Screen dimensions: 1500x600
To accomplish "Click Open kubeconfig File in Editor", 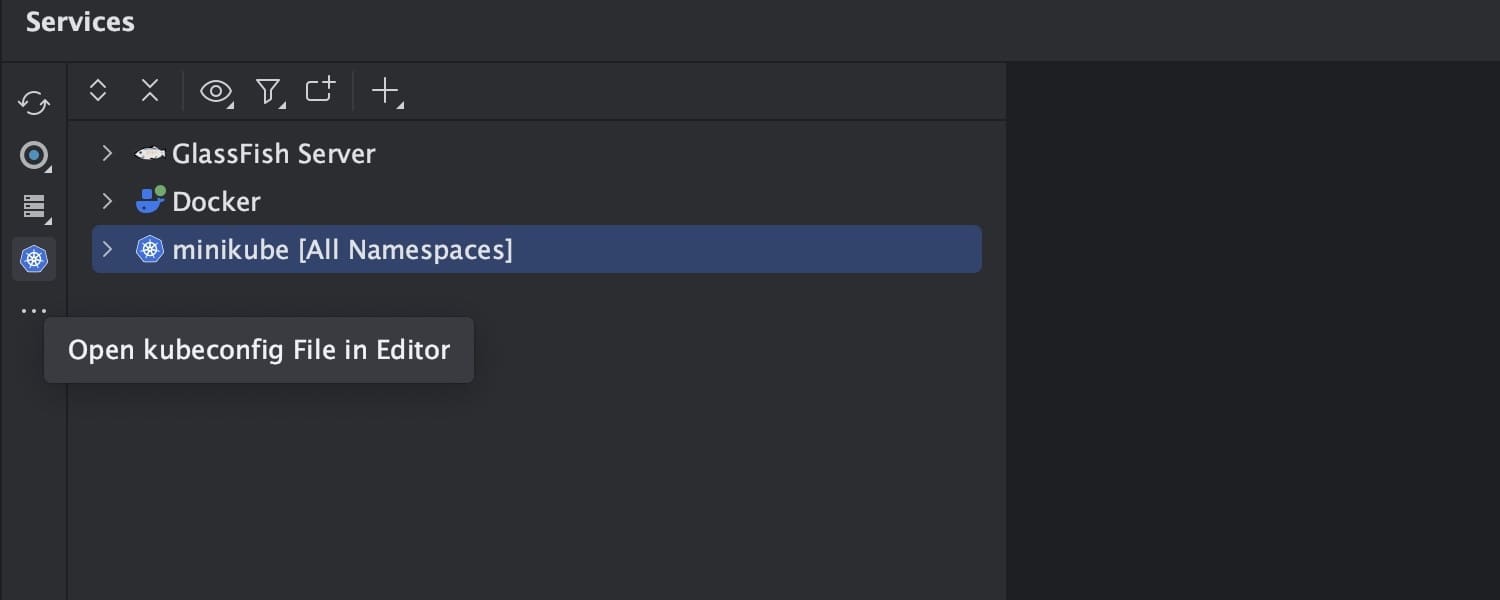I will point(258,350).
